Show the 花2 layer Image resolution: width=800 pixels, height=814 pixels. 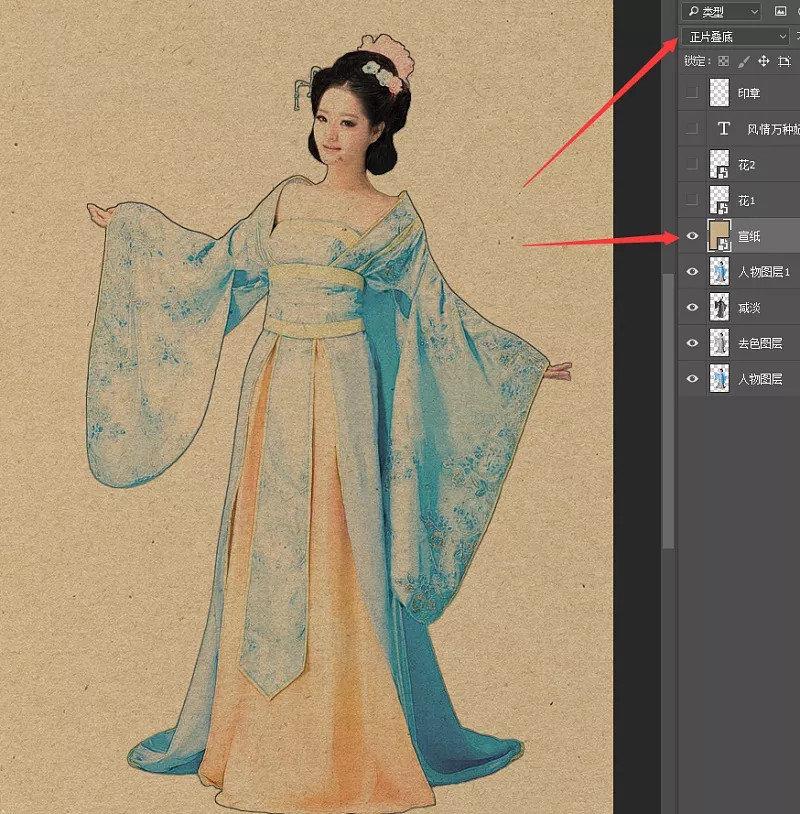[692, 164]
